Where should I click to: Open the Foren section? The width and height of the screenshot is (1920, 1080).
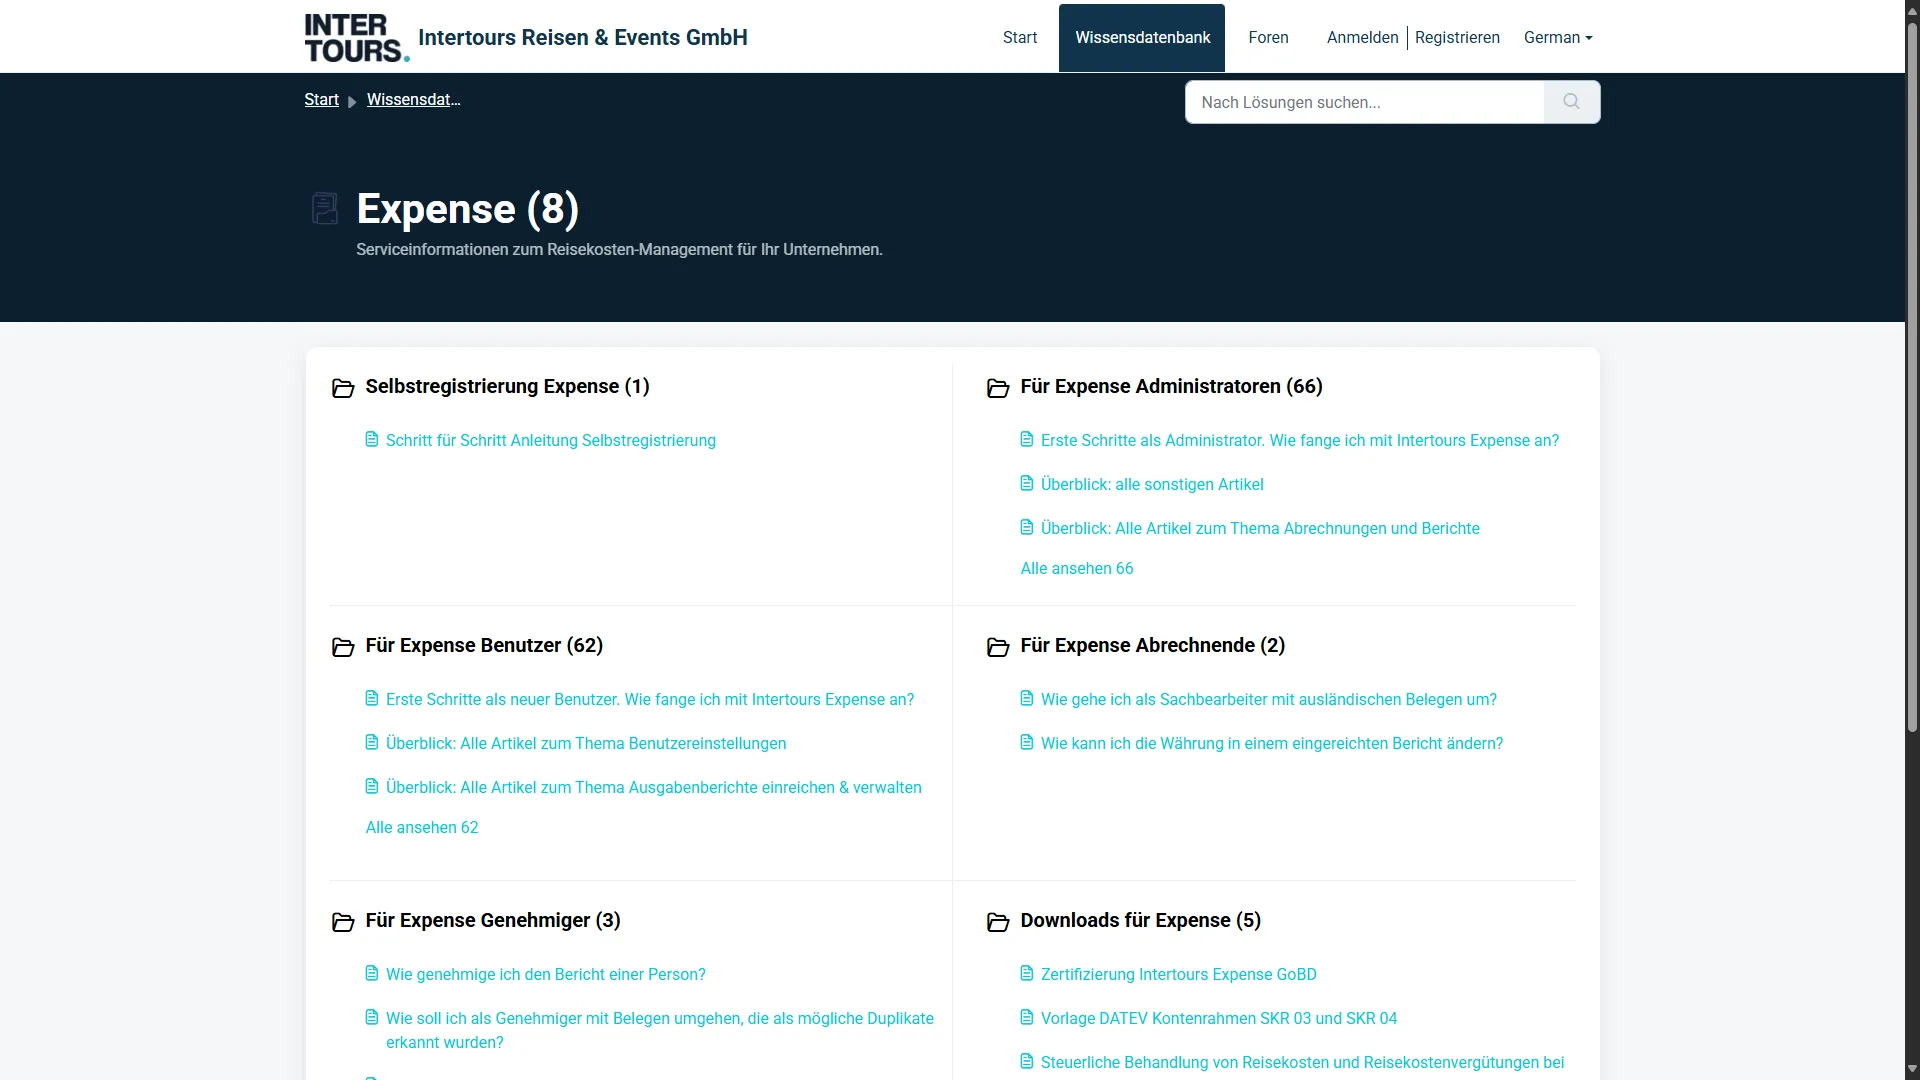pos(1268,37)
